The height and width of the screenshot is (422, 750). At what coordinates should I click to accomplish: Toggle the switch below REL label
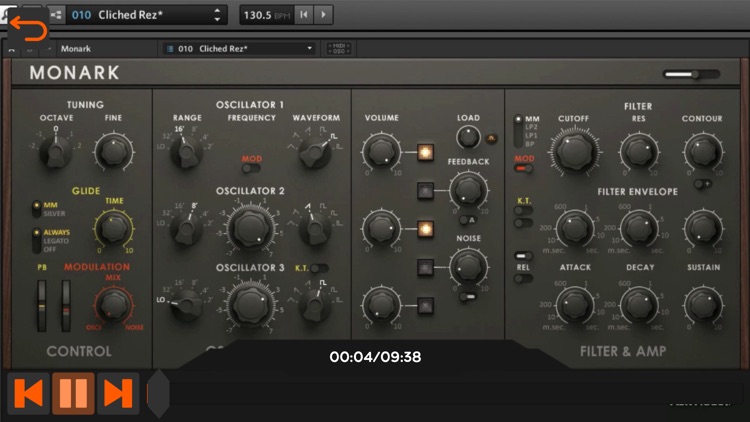click(523, 278)
